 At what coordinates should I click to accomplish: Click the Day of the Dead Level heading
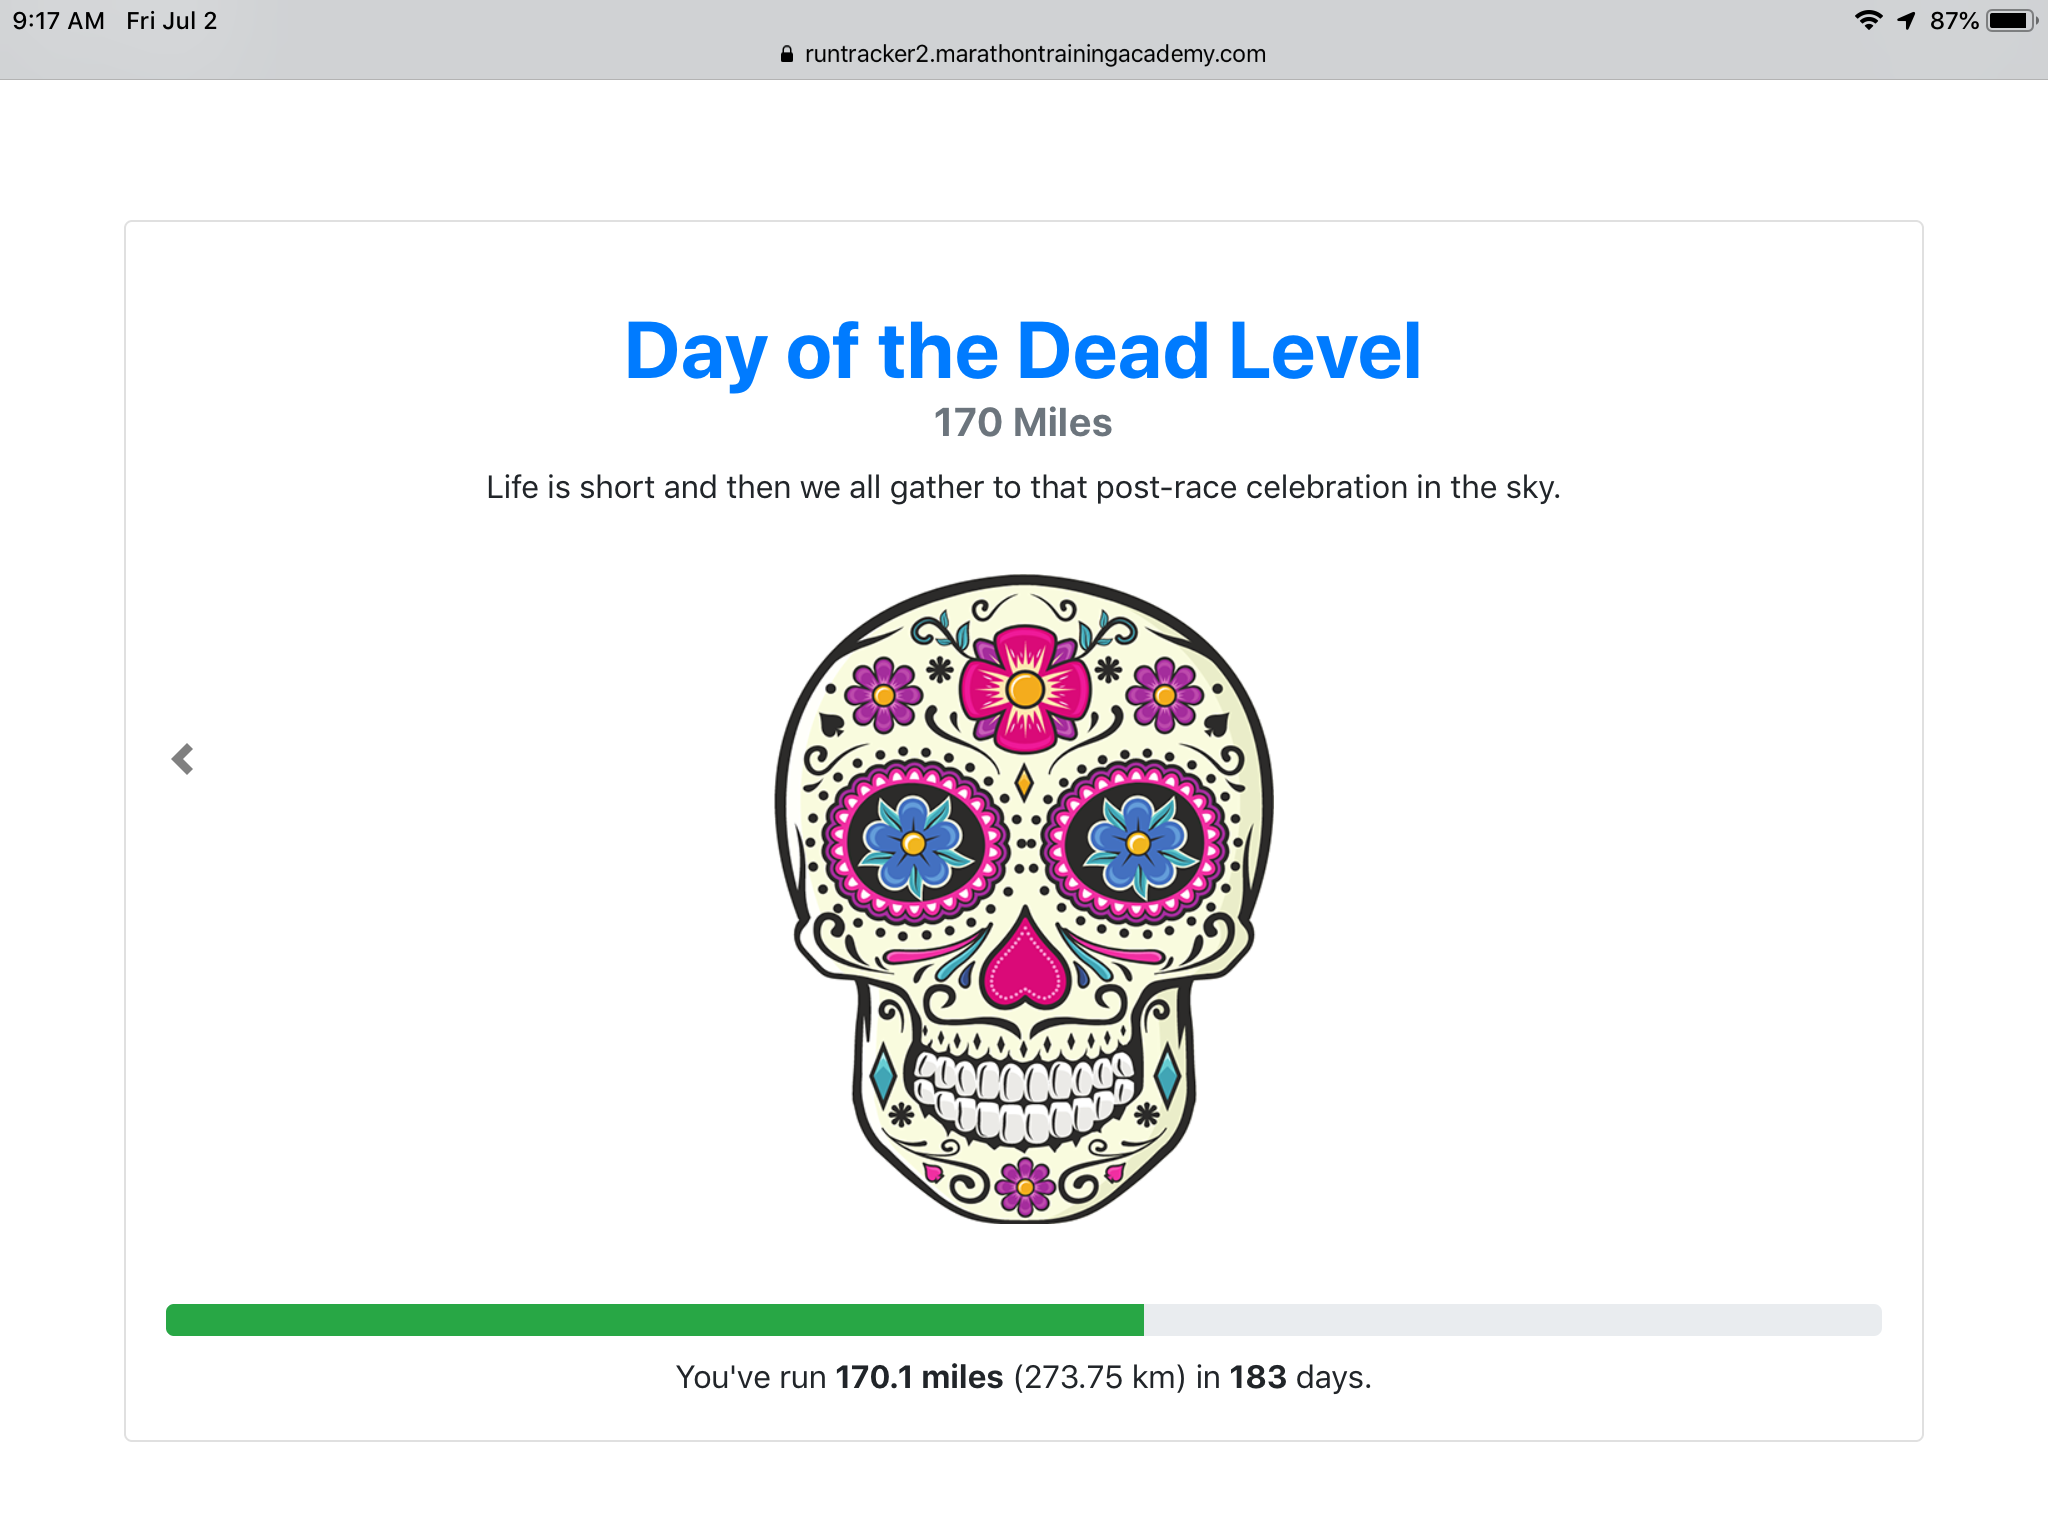(x=1022, y=351)
